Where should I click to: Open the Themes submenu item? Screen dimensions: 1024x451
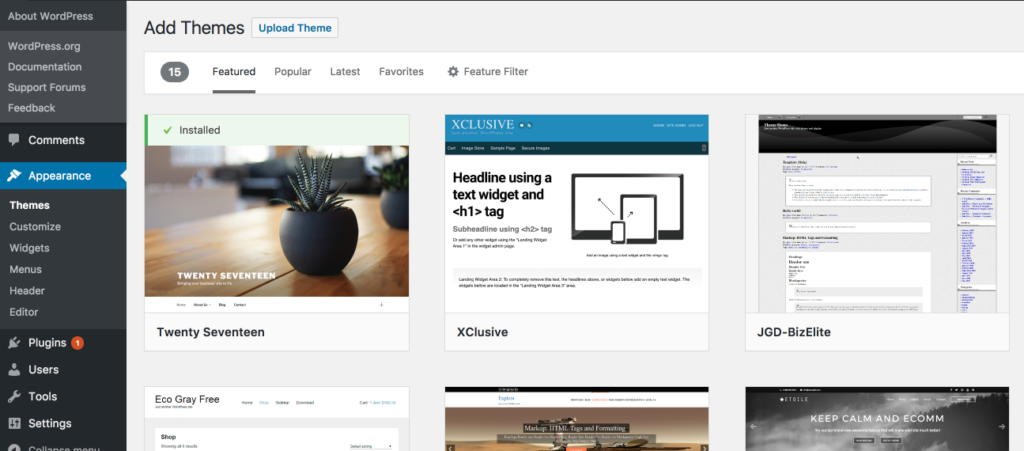pos(29,205)
